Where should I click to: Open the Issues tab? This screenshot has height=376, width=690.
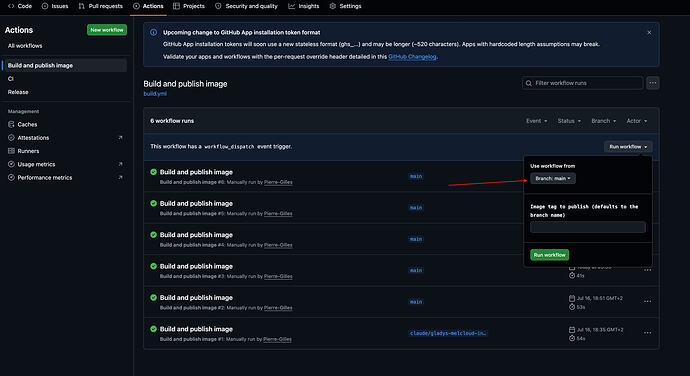click(x=55, y=6)
